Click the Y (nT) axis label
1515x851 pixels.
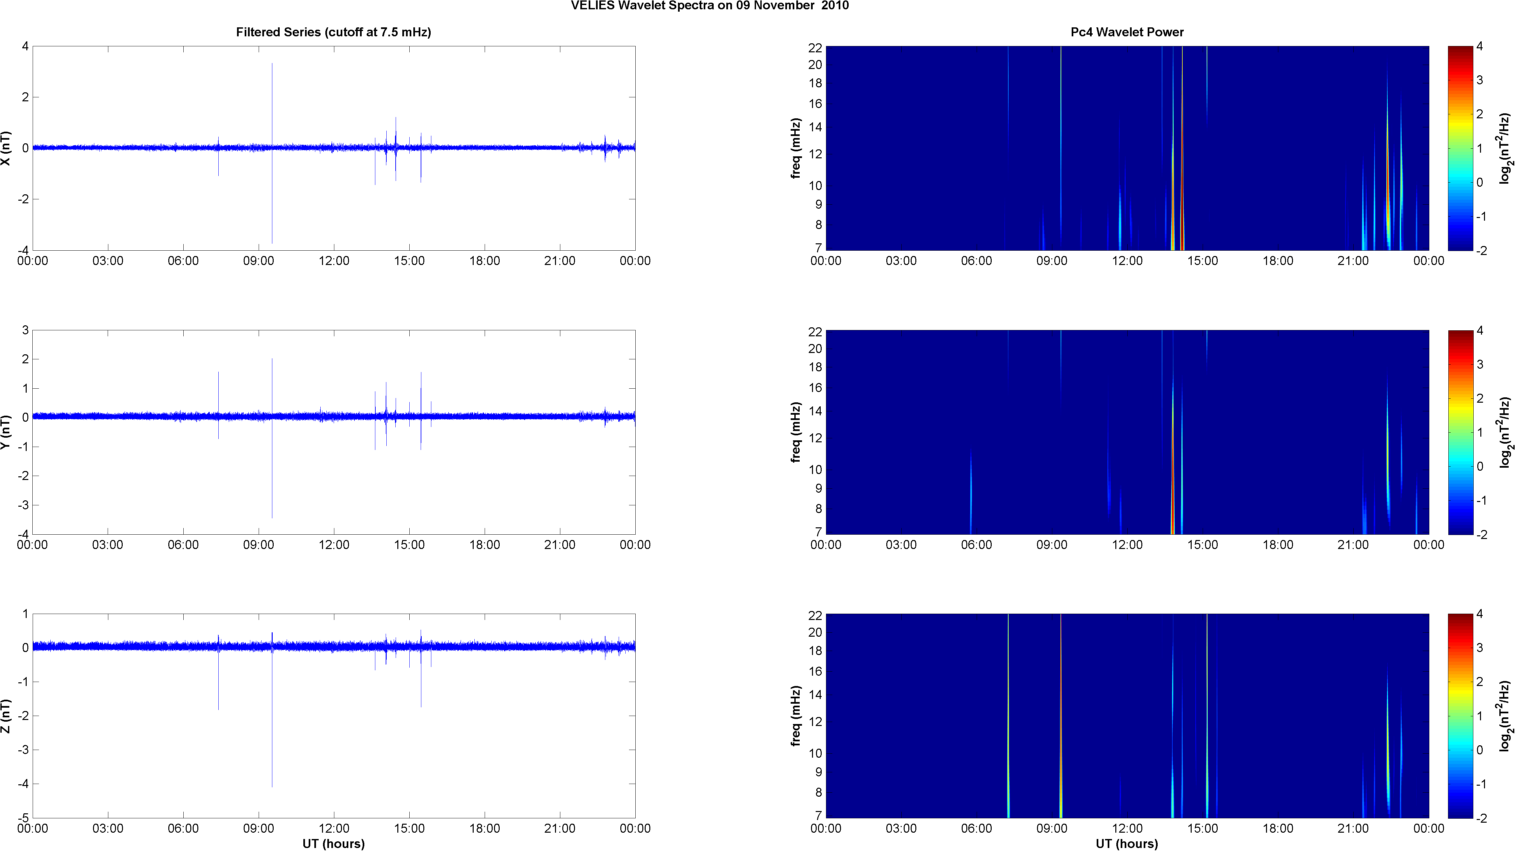pyautogui.click(x=7, y=432)
